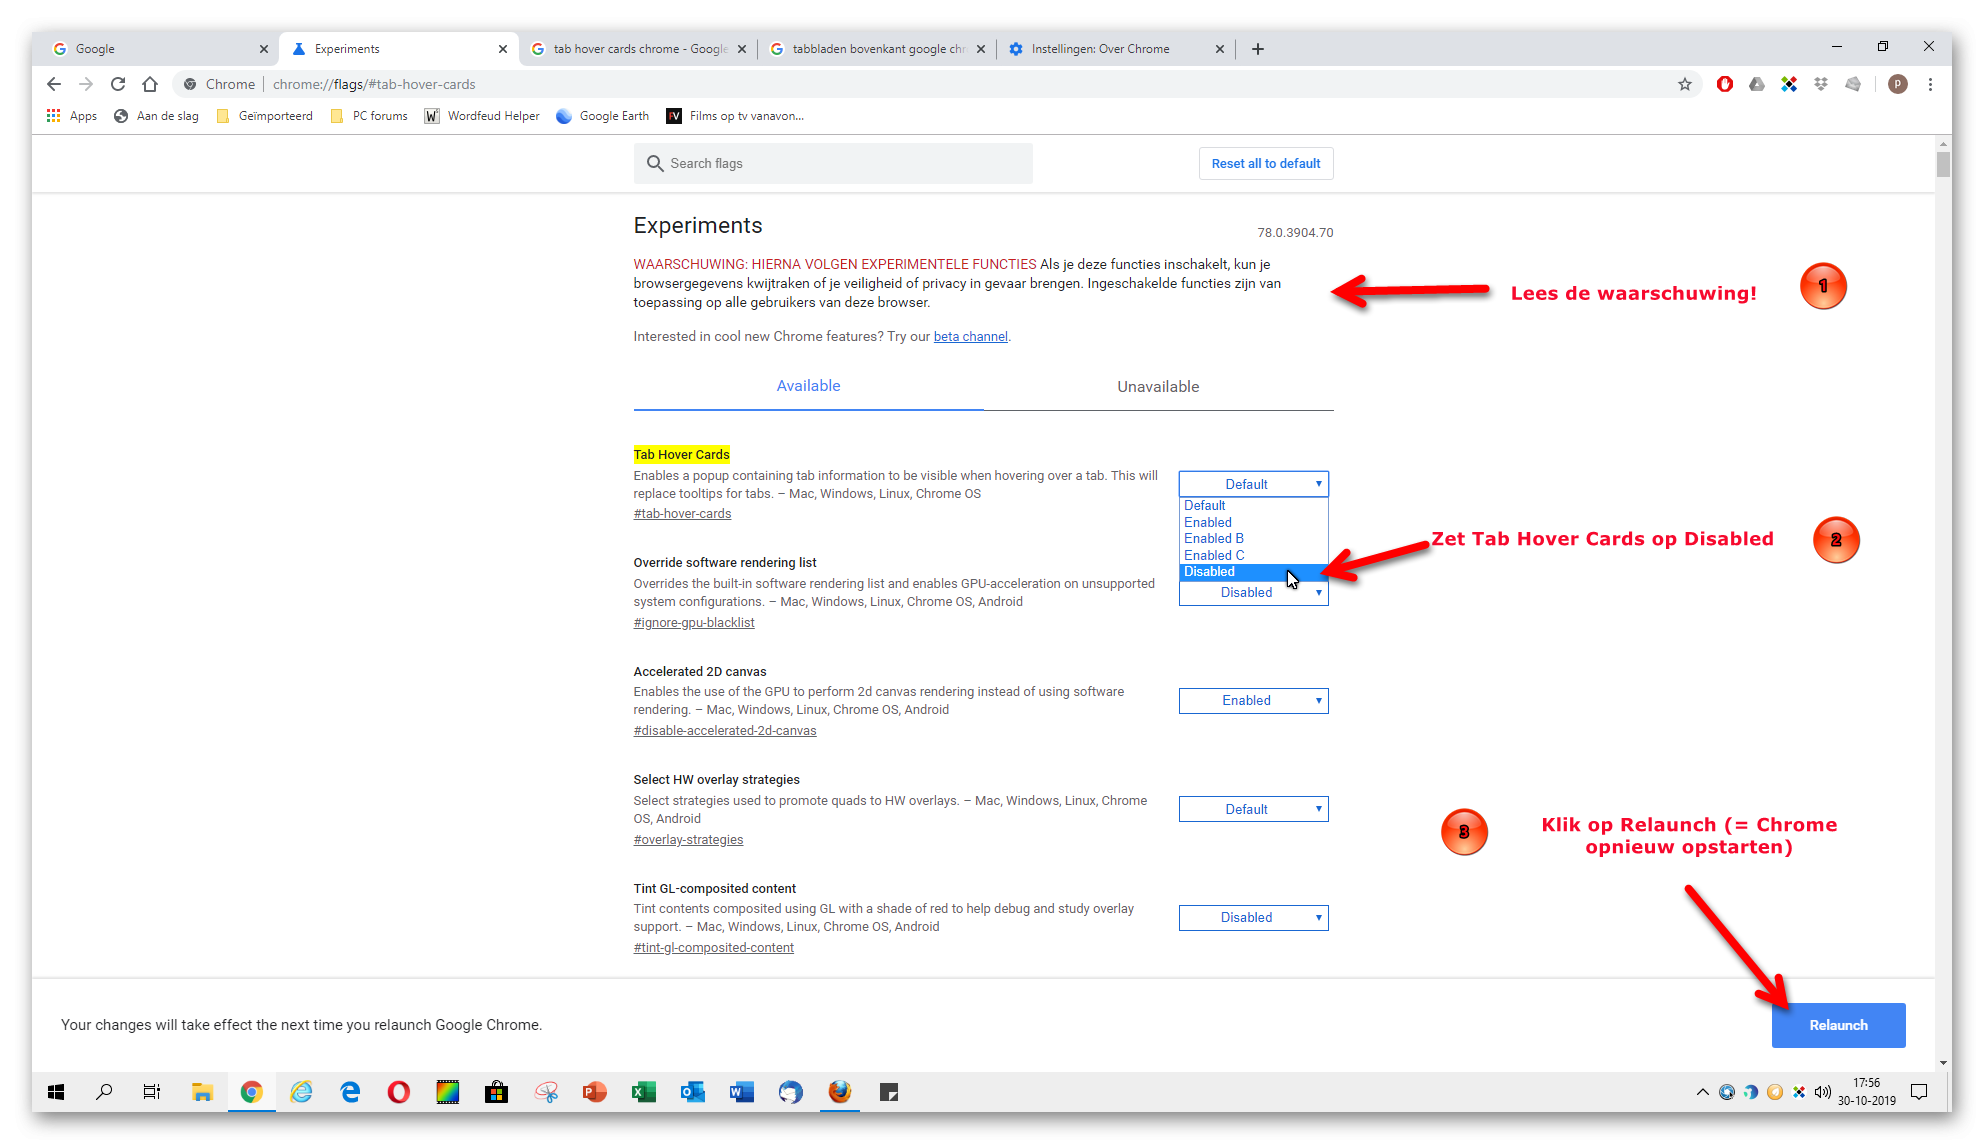
Task: Open the Dropbox extension icon
Action: click(x=1821, y=84)
